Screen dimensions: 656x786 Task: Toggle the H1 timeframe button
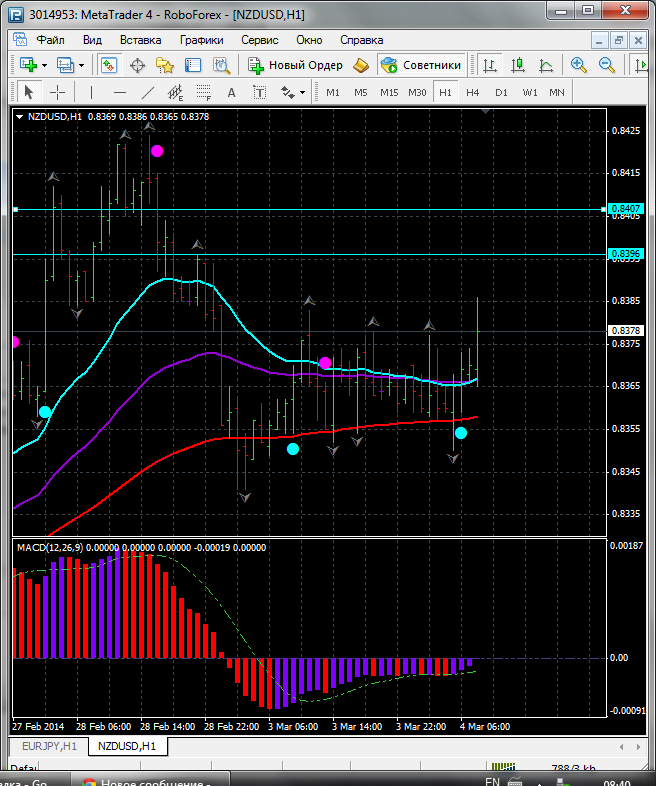coord(445,92)
